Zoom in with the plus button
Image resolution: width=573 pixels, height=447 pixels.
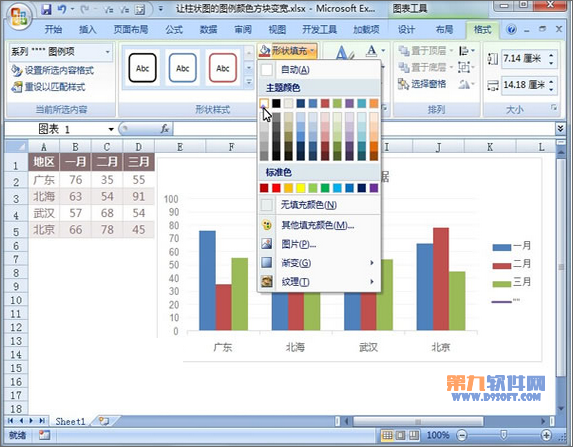click(546, 435)
